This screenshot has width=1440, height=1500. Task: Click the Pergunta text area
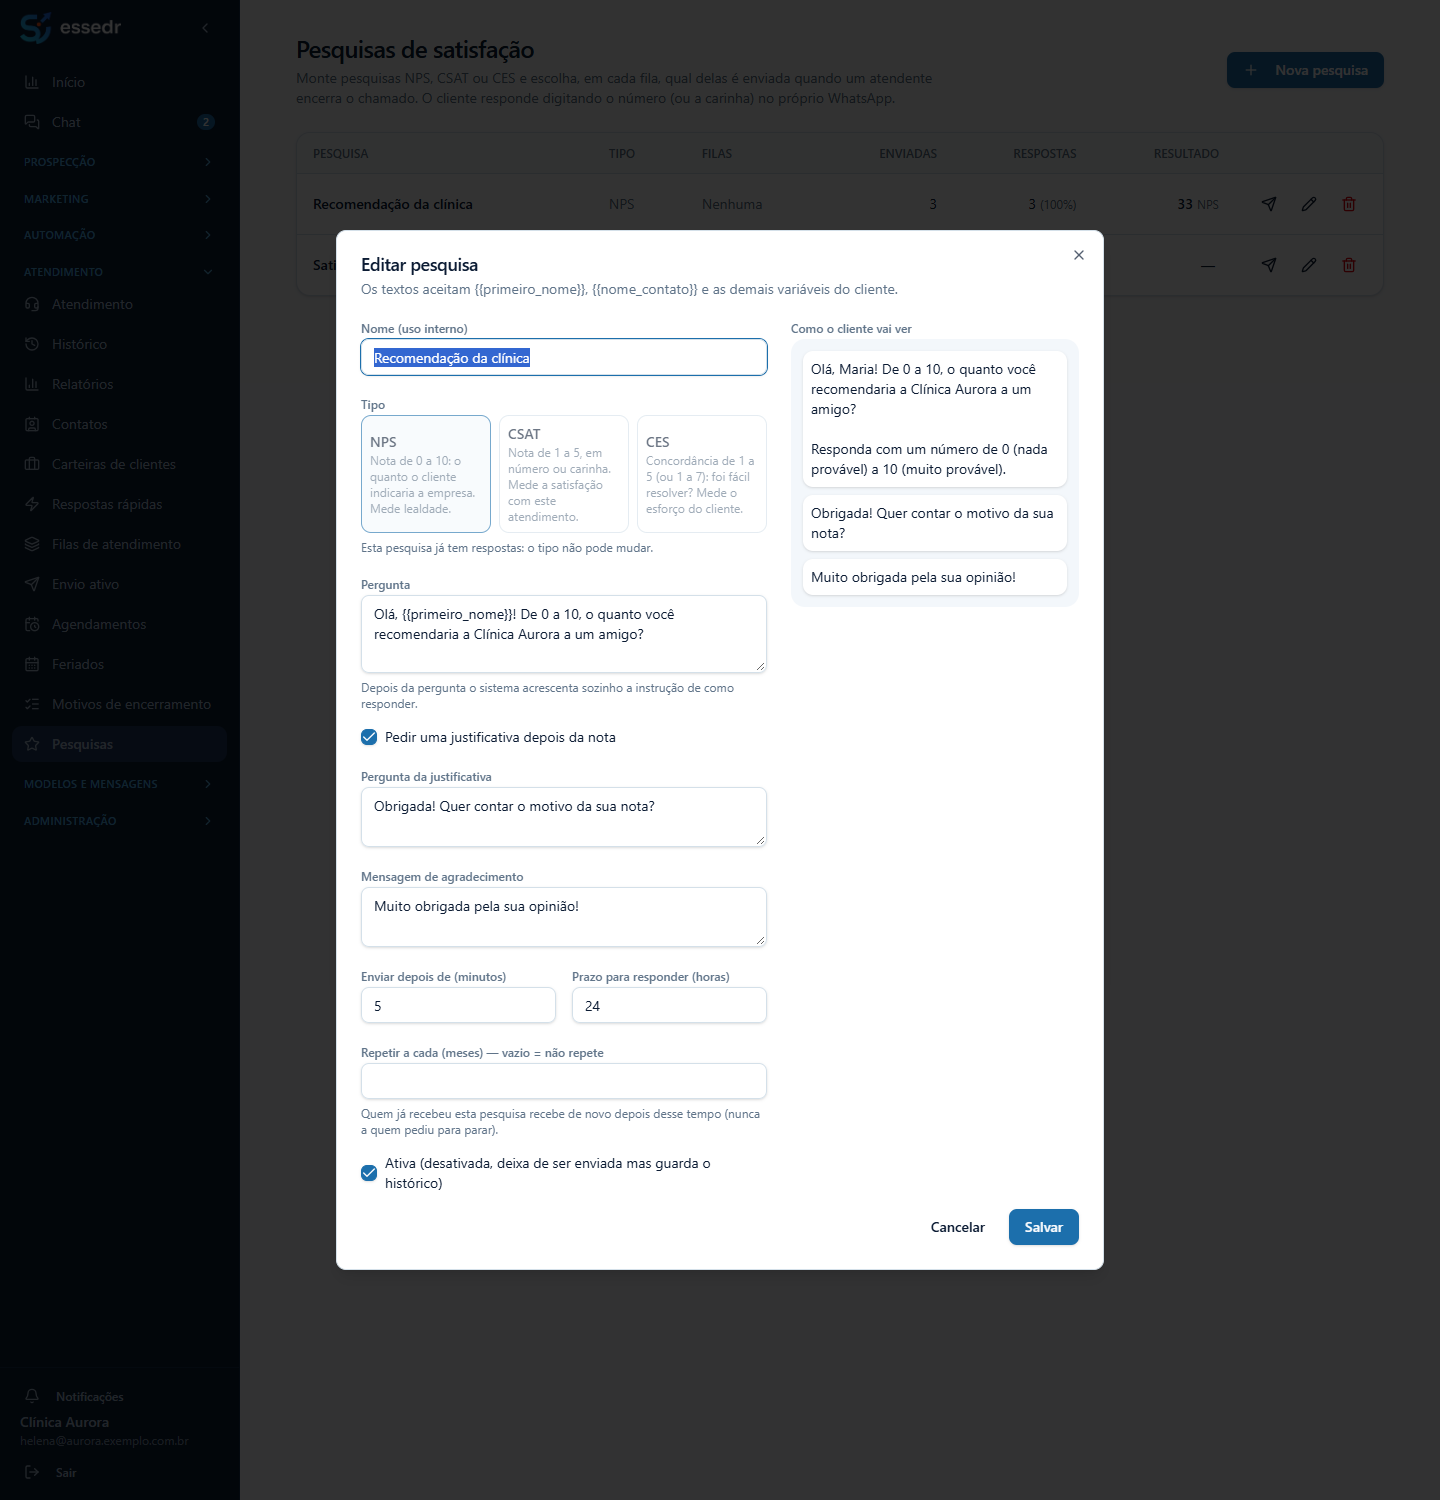pos(564,634)
